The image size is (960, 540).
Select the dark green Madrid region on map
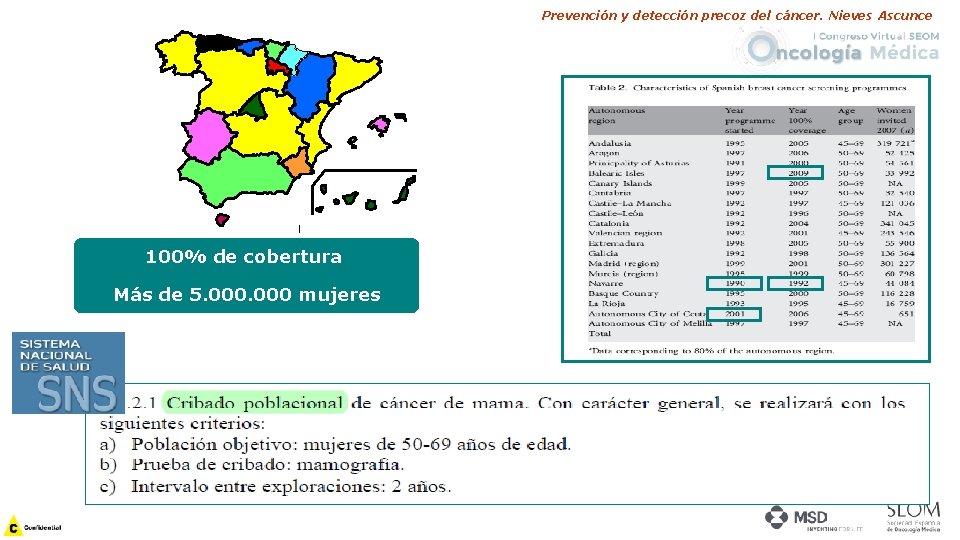click(255, 106)
